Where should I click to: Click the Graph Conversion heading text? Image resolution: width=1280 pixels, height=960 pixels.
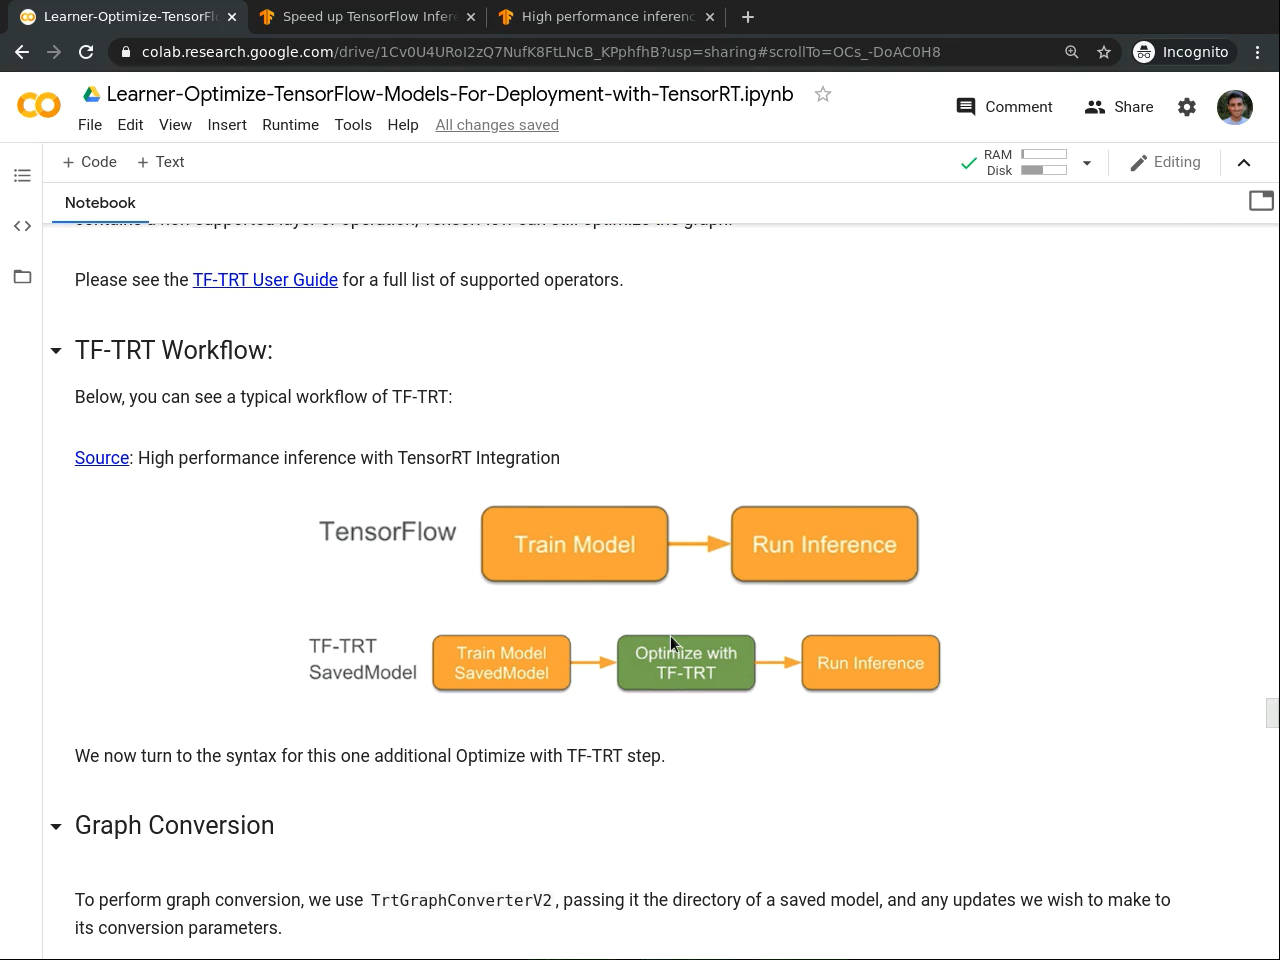coord(174,825)
